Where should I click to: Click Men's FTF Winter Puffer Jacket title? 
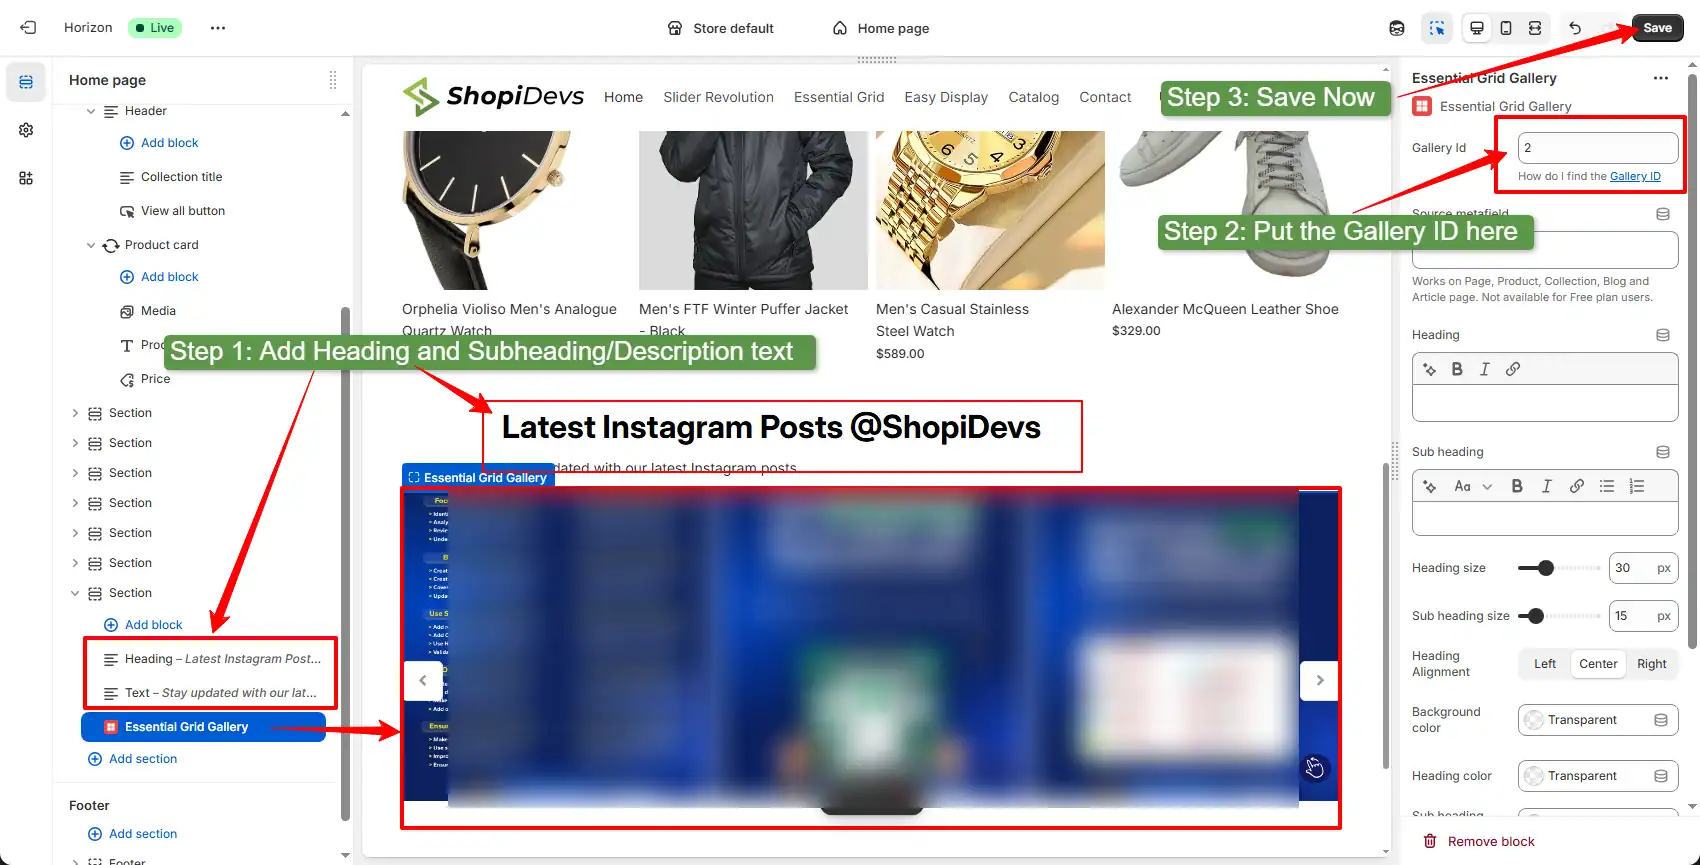pos(743,320)
